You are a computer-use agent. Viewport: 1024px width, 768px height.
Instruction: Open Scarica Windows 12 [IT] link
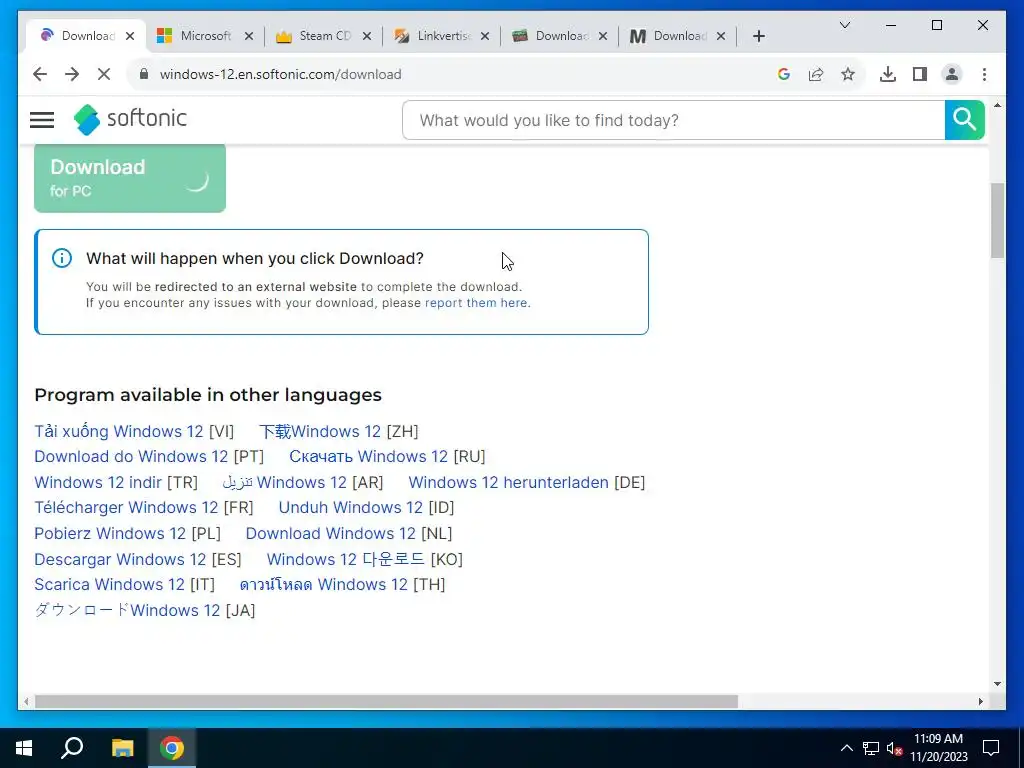(x=110, y=584)
